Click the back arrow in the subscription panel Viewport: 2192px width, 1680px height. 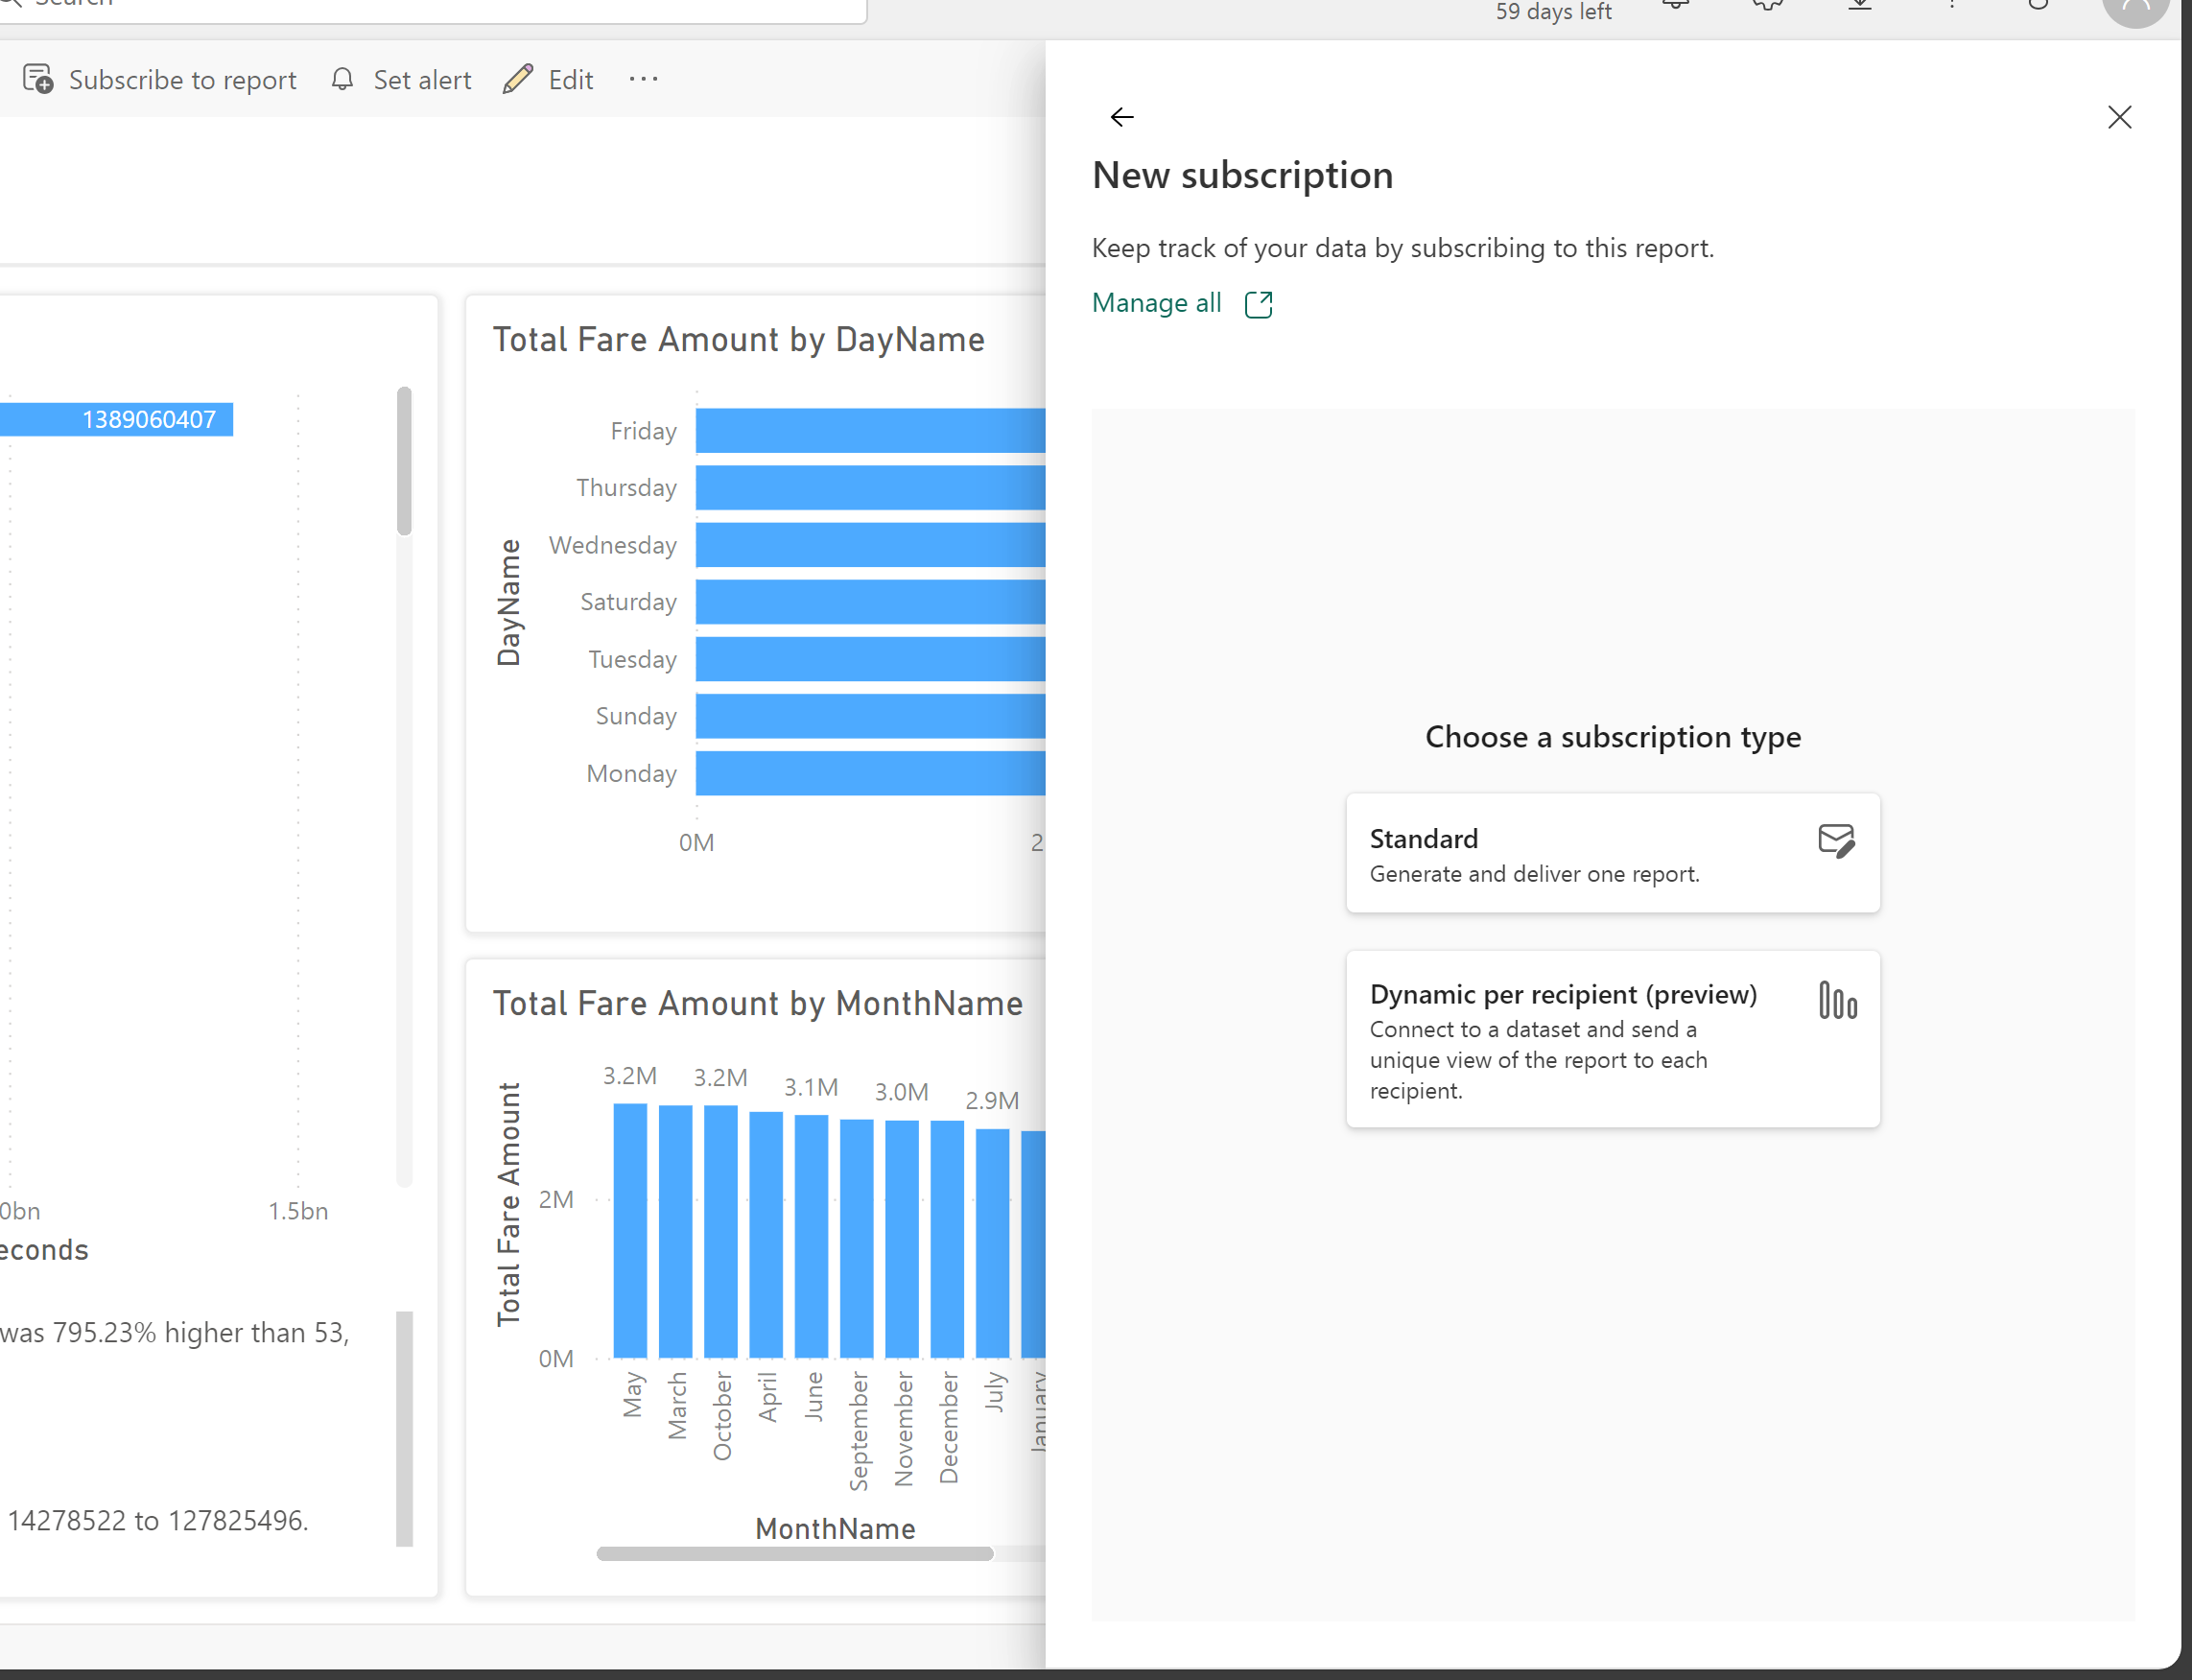(1122, 117)
